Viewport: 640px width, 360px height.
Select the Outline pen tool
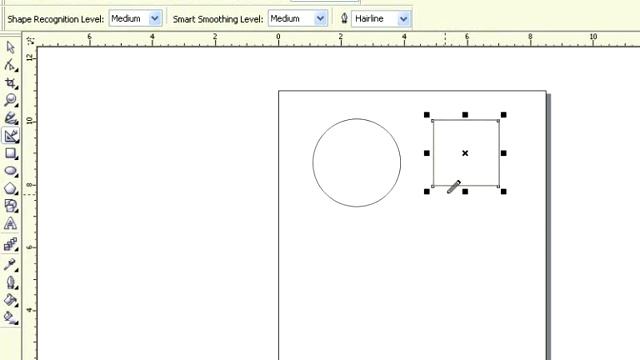click(x=10, y=282)
